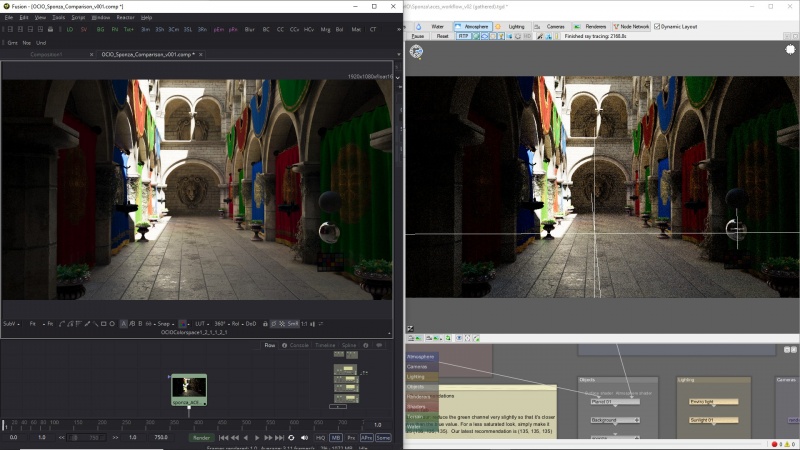Open the composition tabs dropdown arrow
Viewport: 800px width, 450px height.
[x=398, y=55]
